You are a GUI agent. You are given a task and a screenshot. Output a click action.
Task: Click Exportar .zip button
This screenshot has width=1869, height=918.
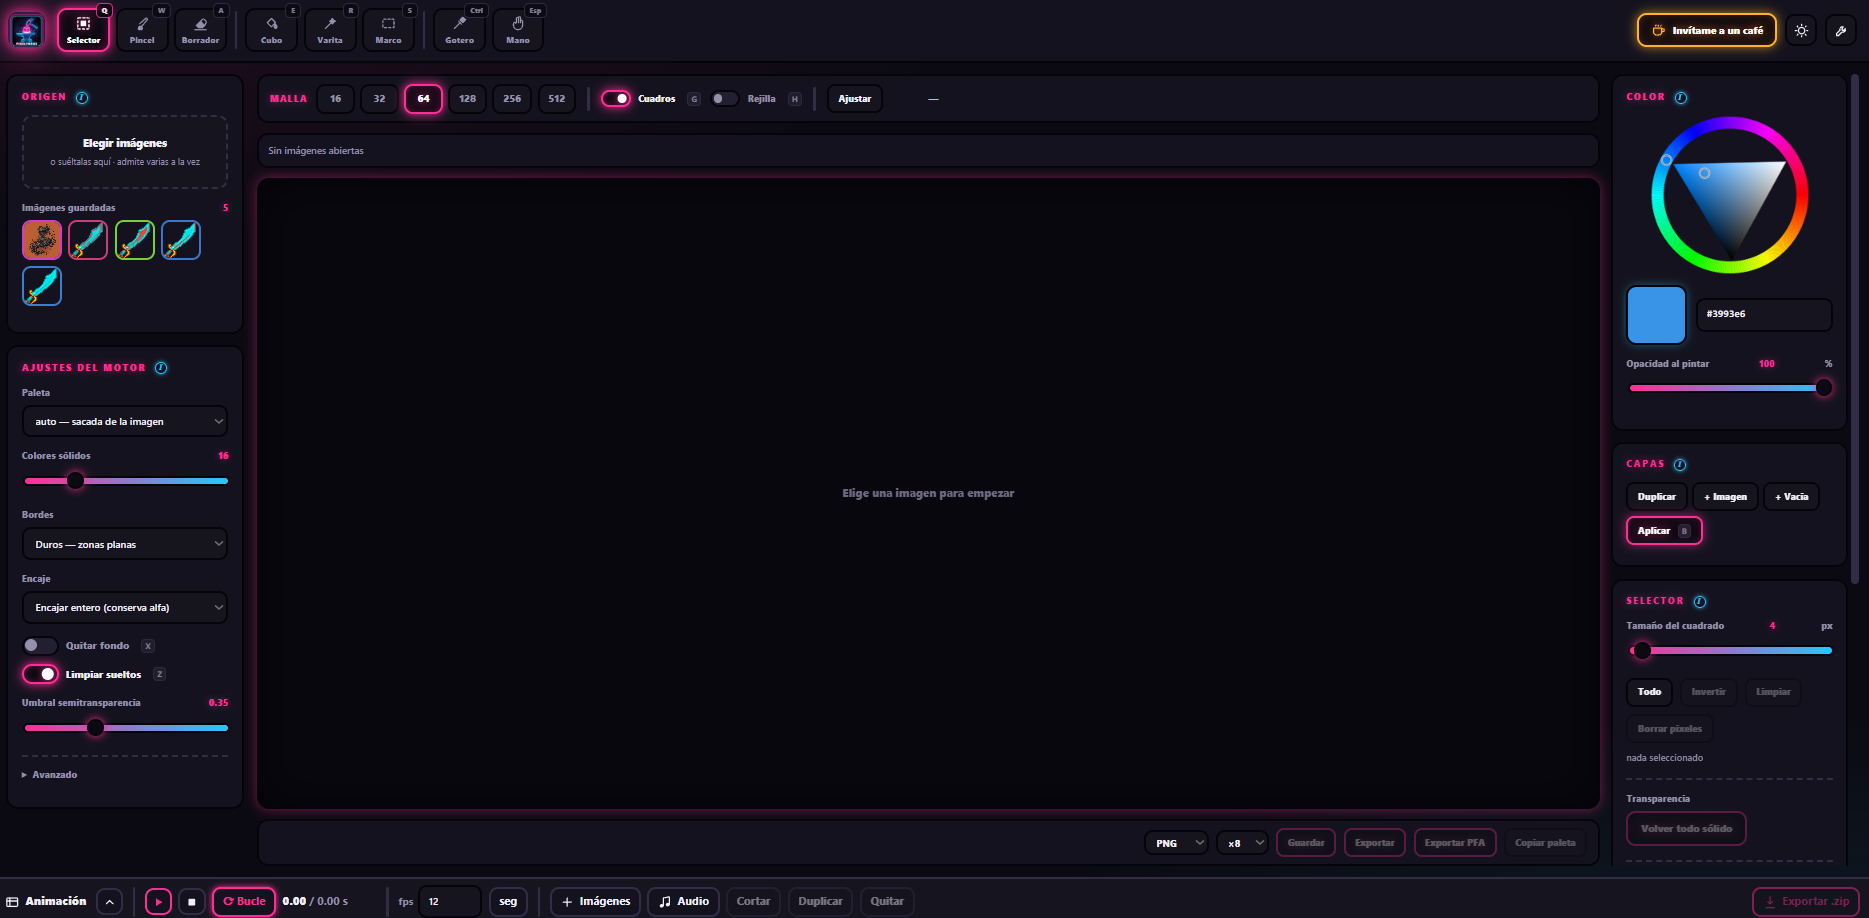1806,901
